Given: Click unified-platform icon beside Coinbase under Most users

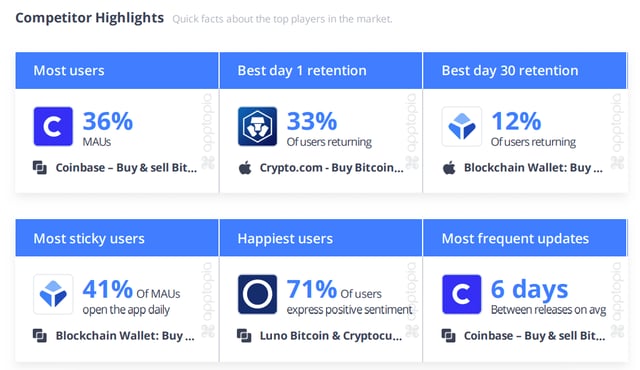Looking at the screenshot, I should pyautogui.click(x=40, y=168).
